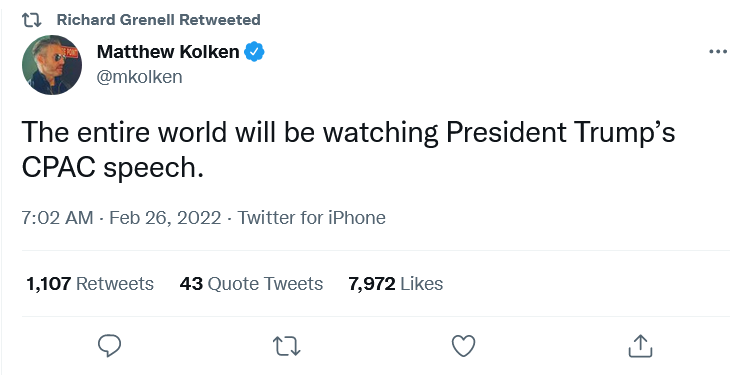Viewport: 748px width, 375px height.
Task: Like the tweet with the heart icon
Action: (x=464, y=346)
